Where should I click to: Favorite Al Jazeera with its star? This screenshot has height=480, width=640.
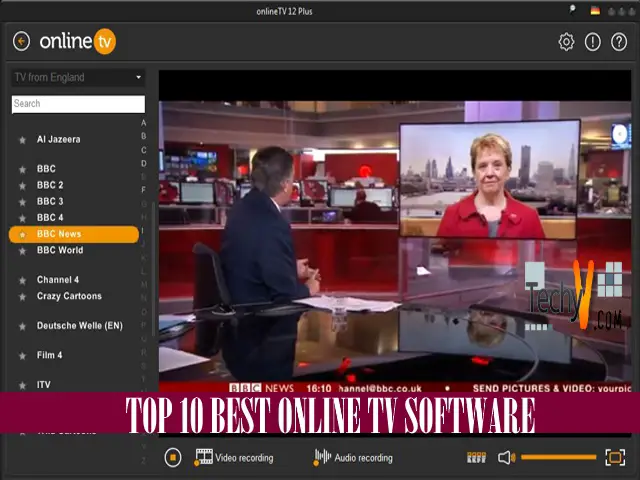[x=22, y=140]
